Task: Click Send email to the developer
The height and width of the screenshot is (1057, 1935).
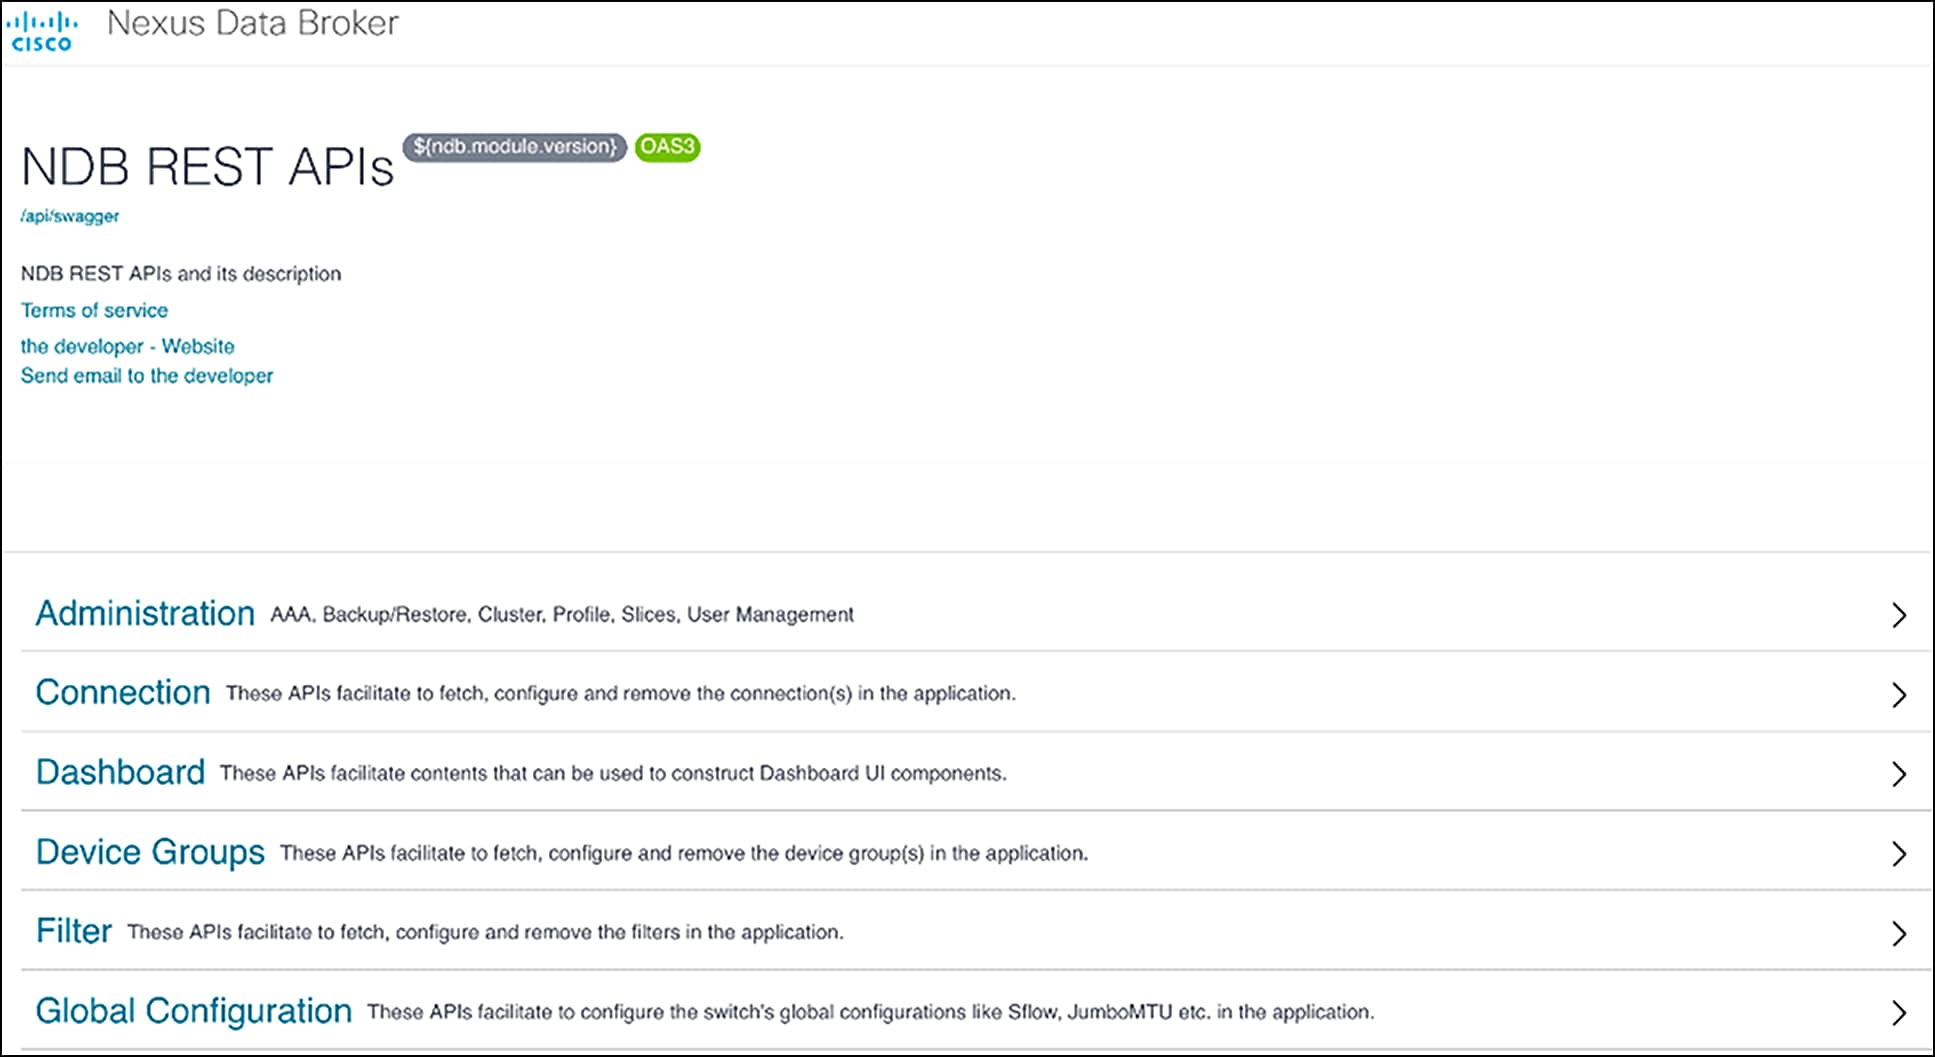Action: tap(146, 376)
